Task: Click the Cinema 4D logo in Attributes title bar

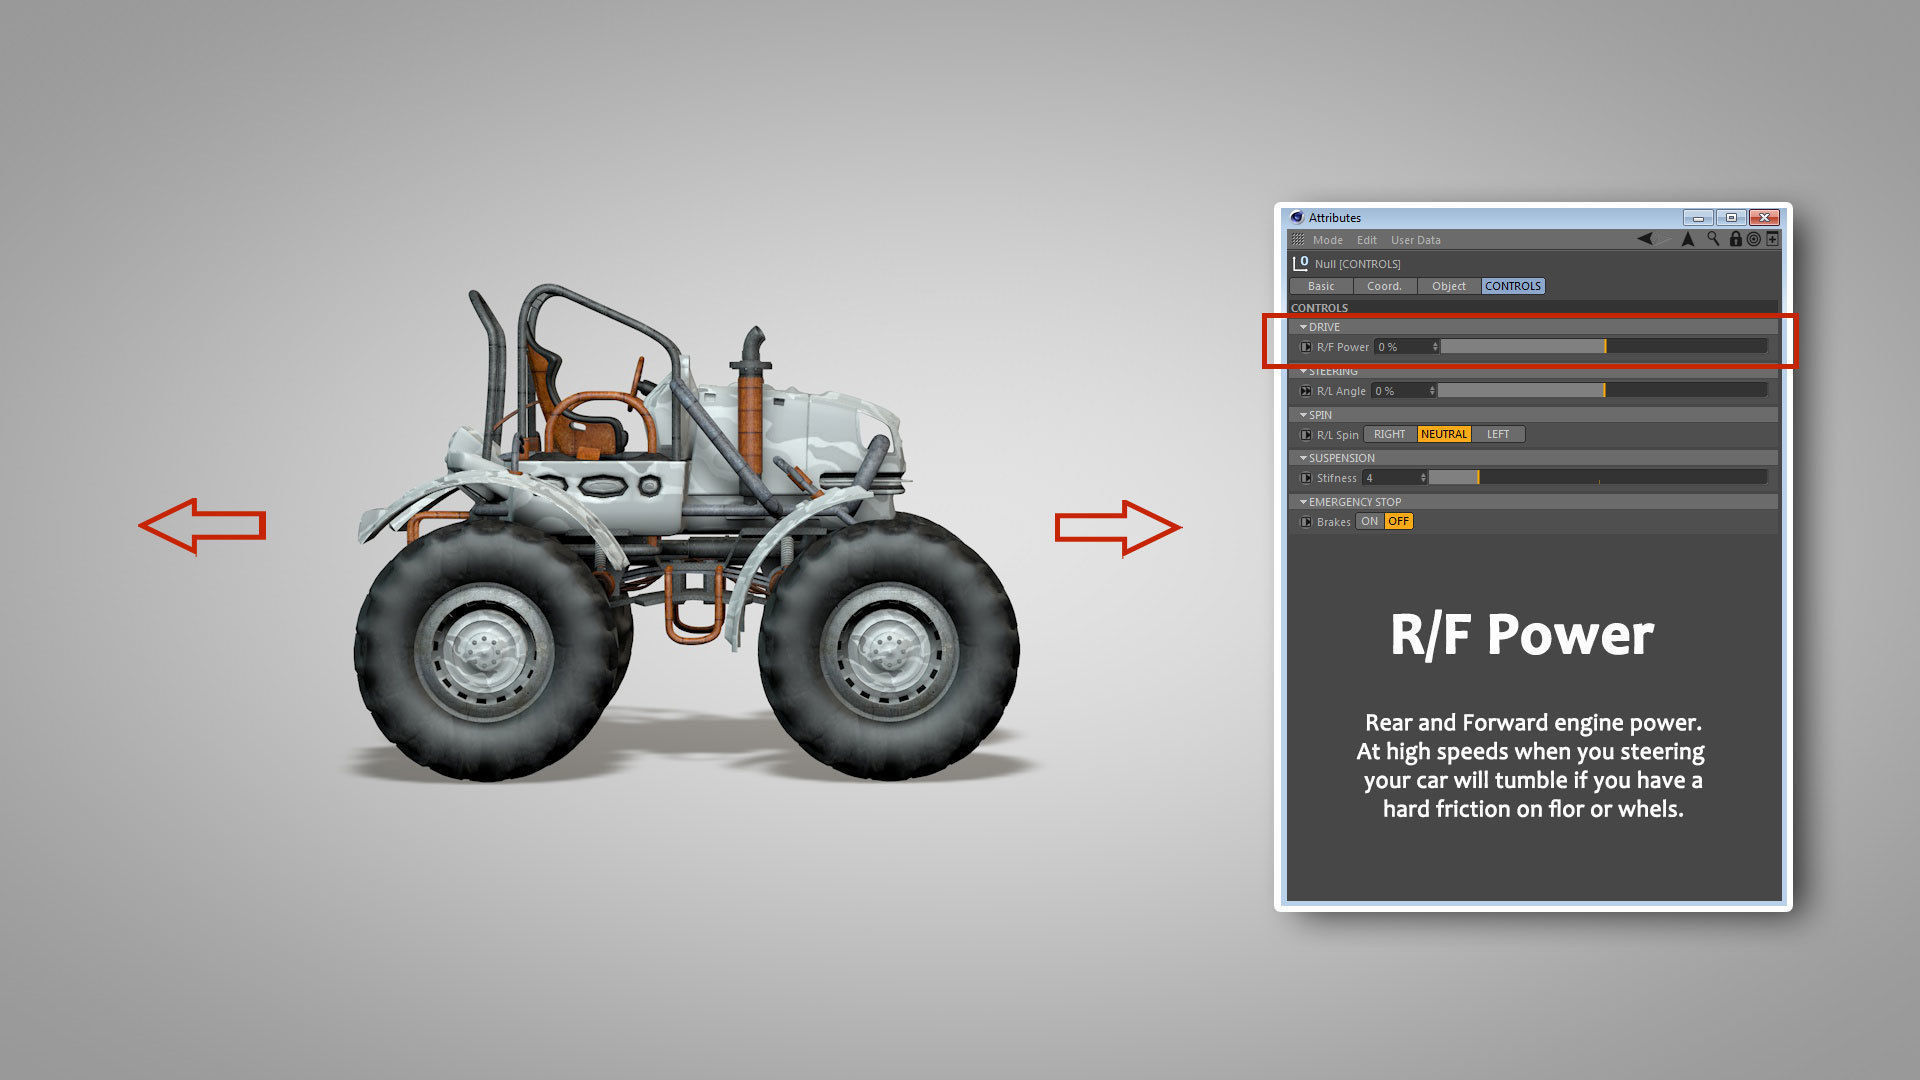Action: [1297, 217]
